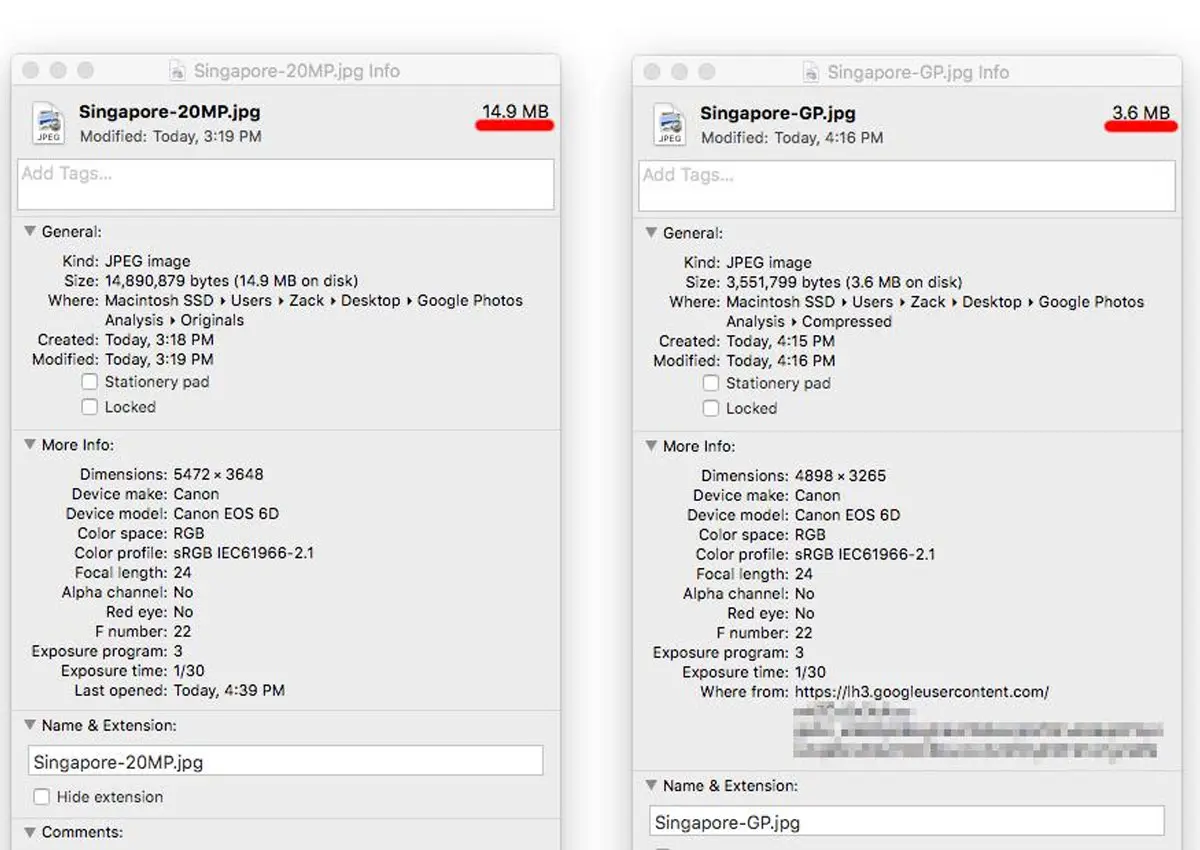1200x850 pixels.
Task: Lock the Singapore-GP.jpg file
Action: click(x=711, y=408)
